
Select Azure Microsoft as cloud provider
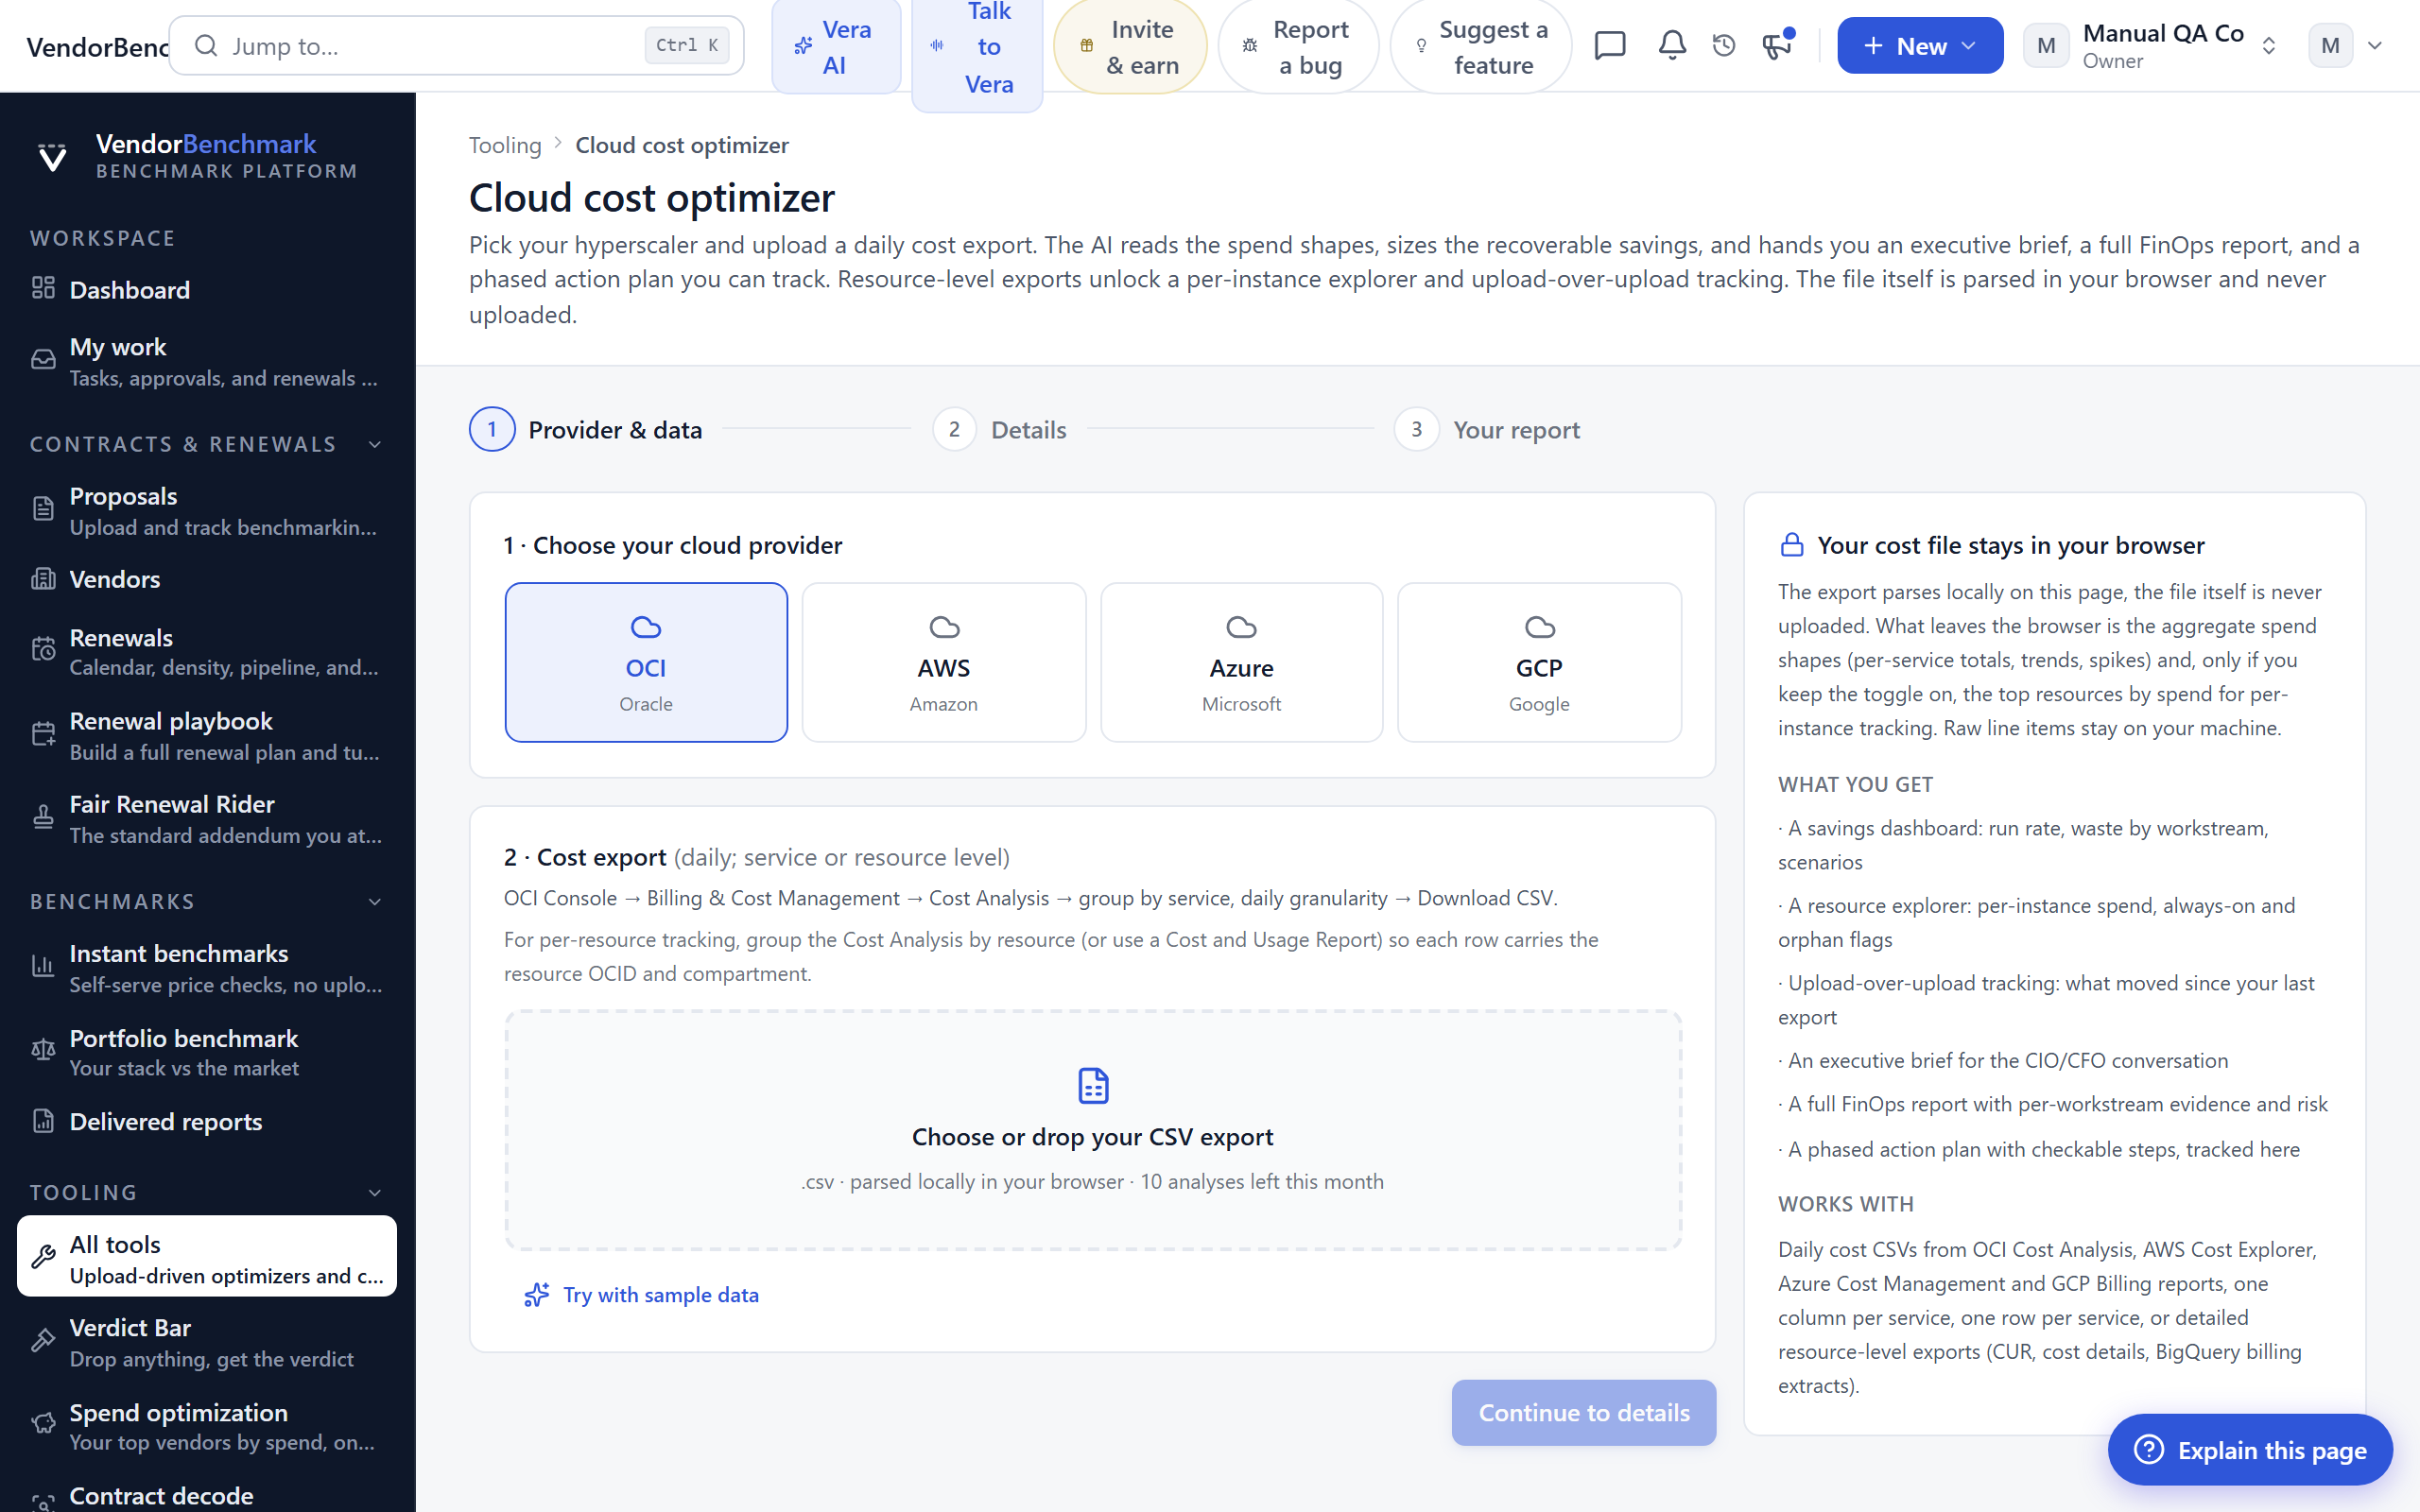click(1241, 662)
